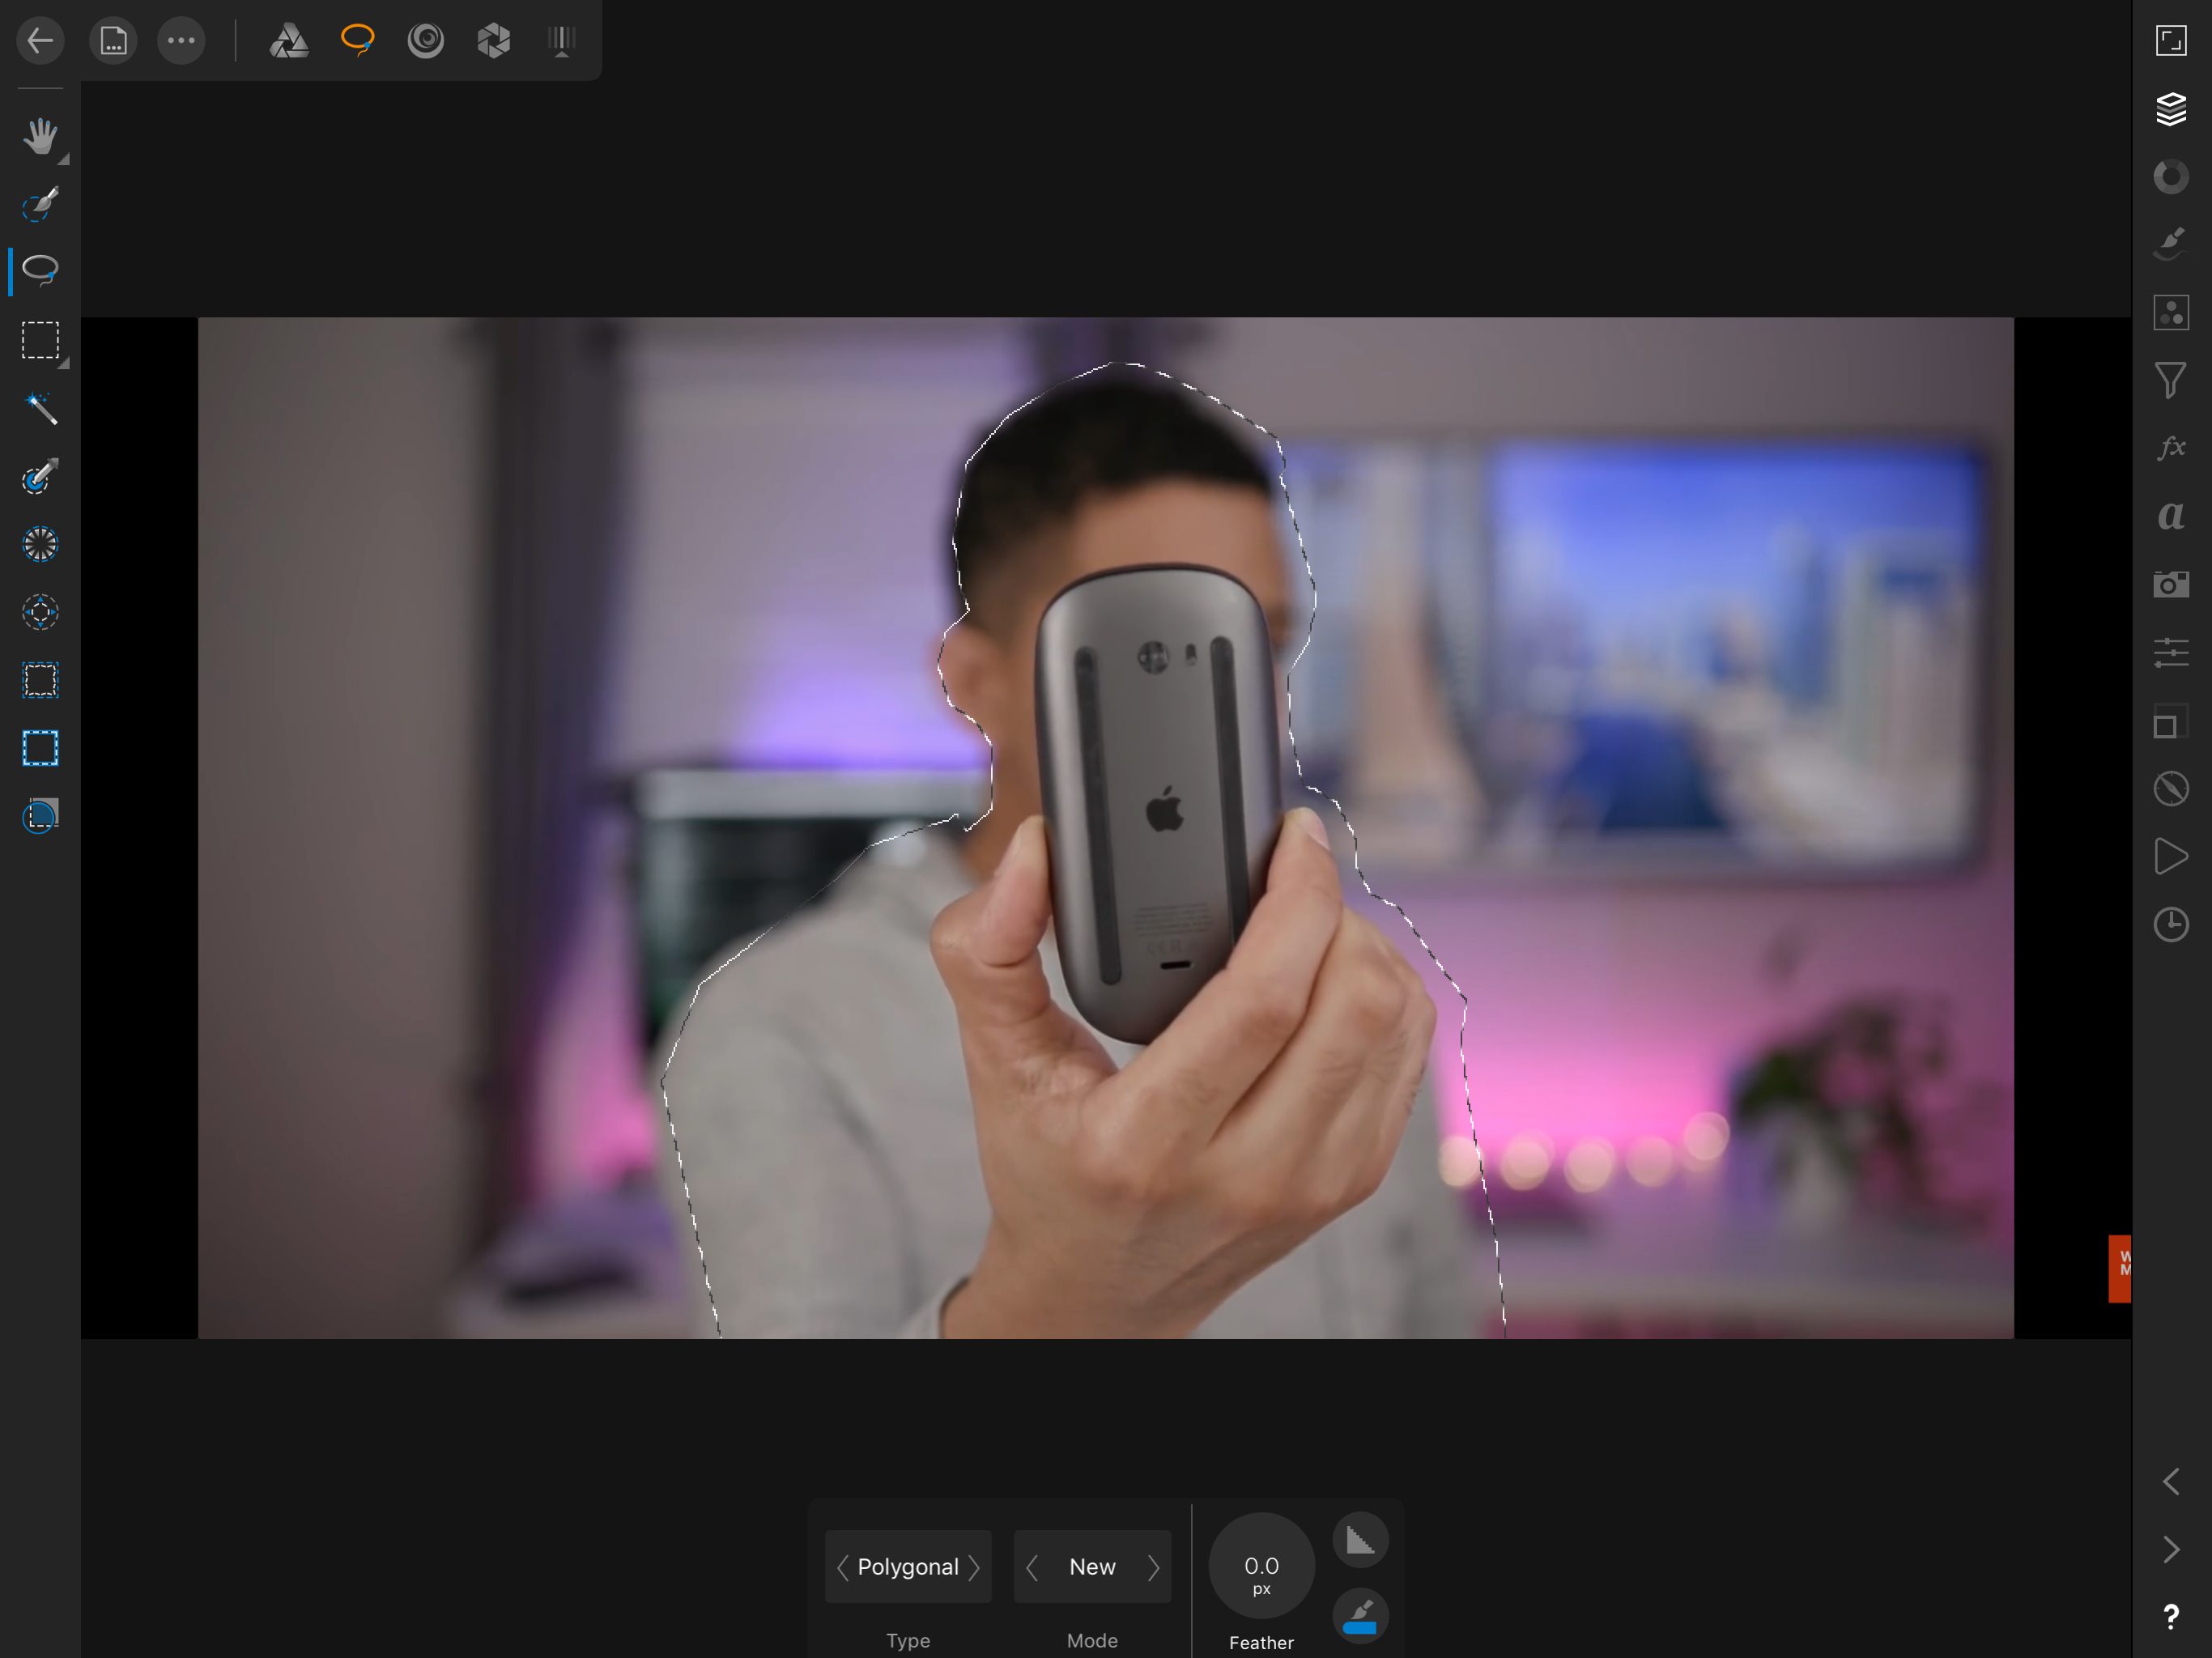Viewport: 2212px width, 1658px height.
Task: Select the Smart Selection Brush tool
Action: (x=41, y=204)
